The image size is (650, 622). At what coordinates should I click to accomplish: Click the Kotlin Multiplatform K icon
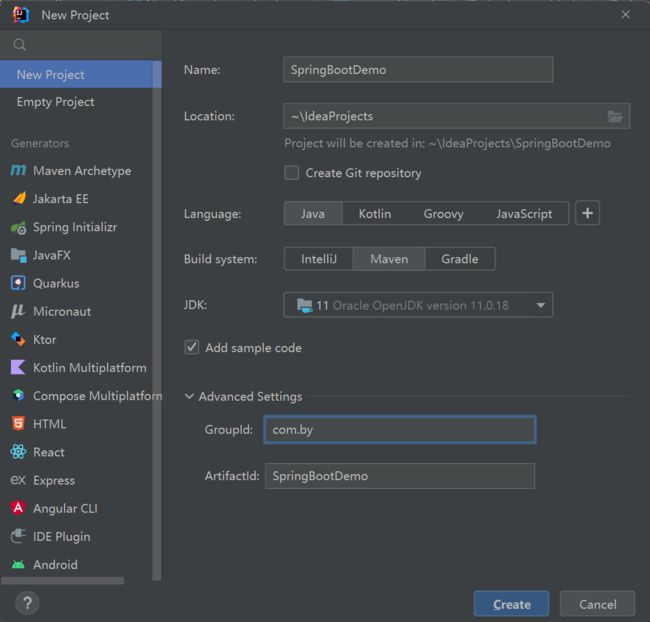point(18,367)
